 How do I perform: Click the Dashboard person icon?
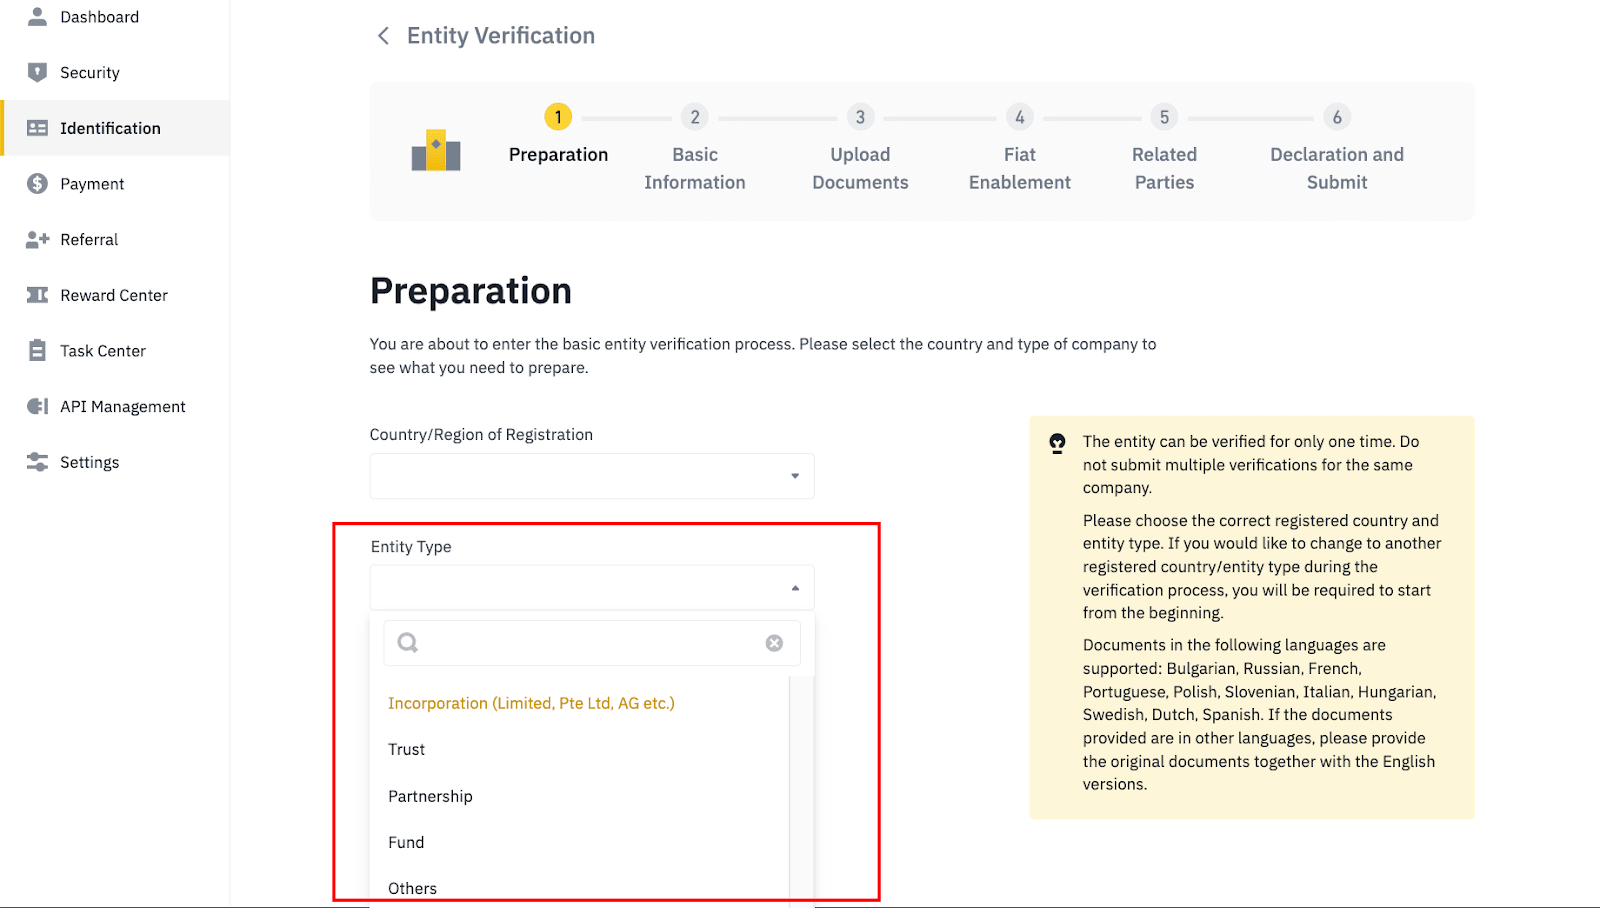point(37,16)
